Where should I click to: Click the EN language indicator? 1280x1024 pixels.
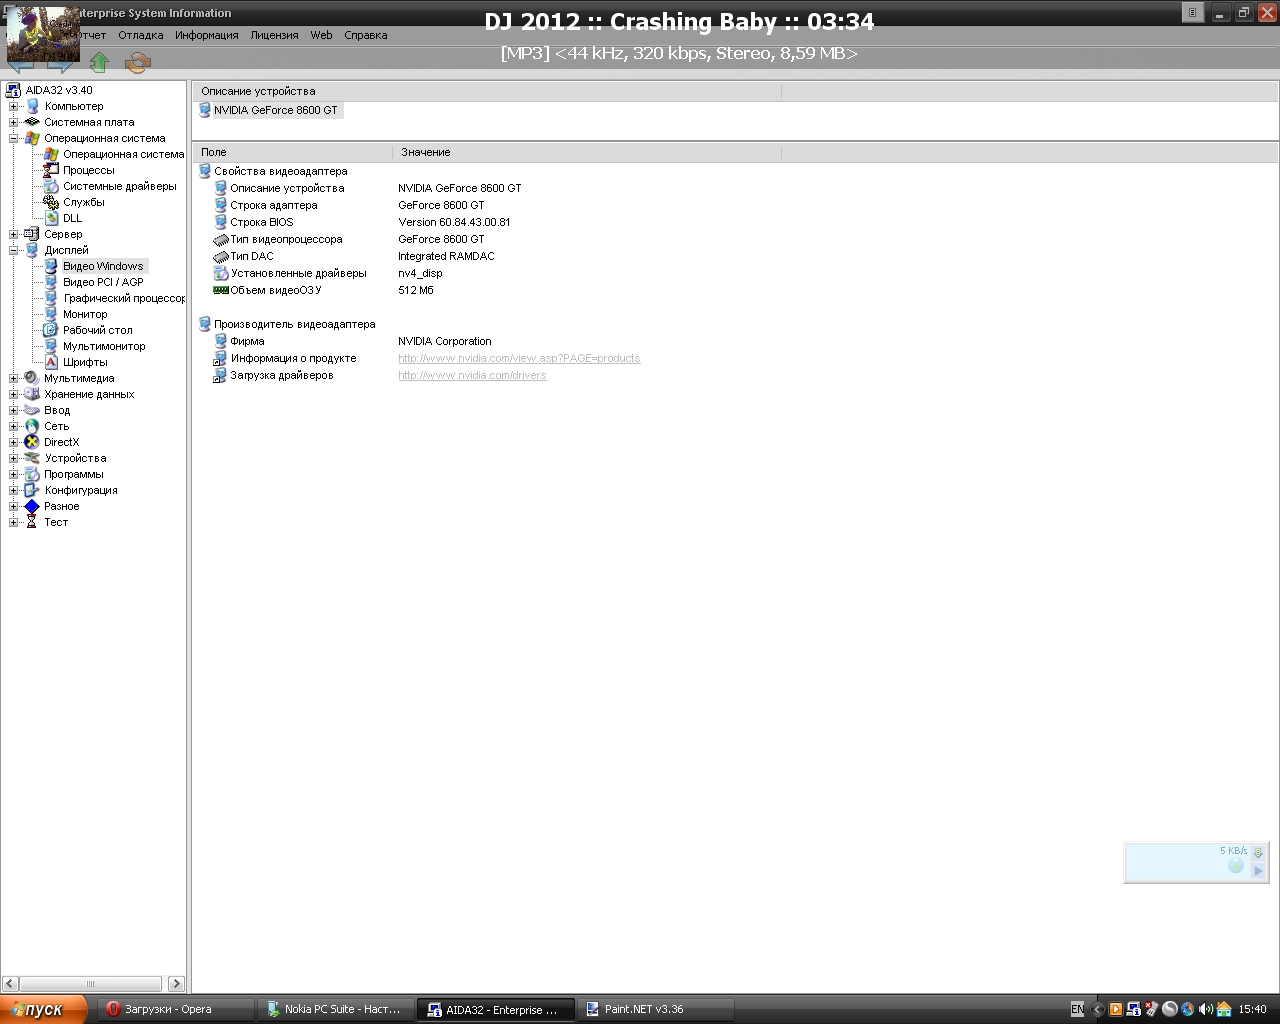click(x=1077, y=1009)
